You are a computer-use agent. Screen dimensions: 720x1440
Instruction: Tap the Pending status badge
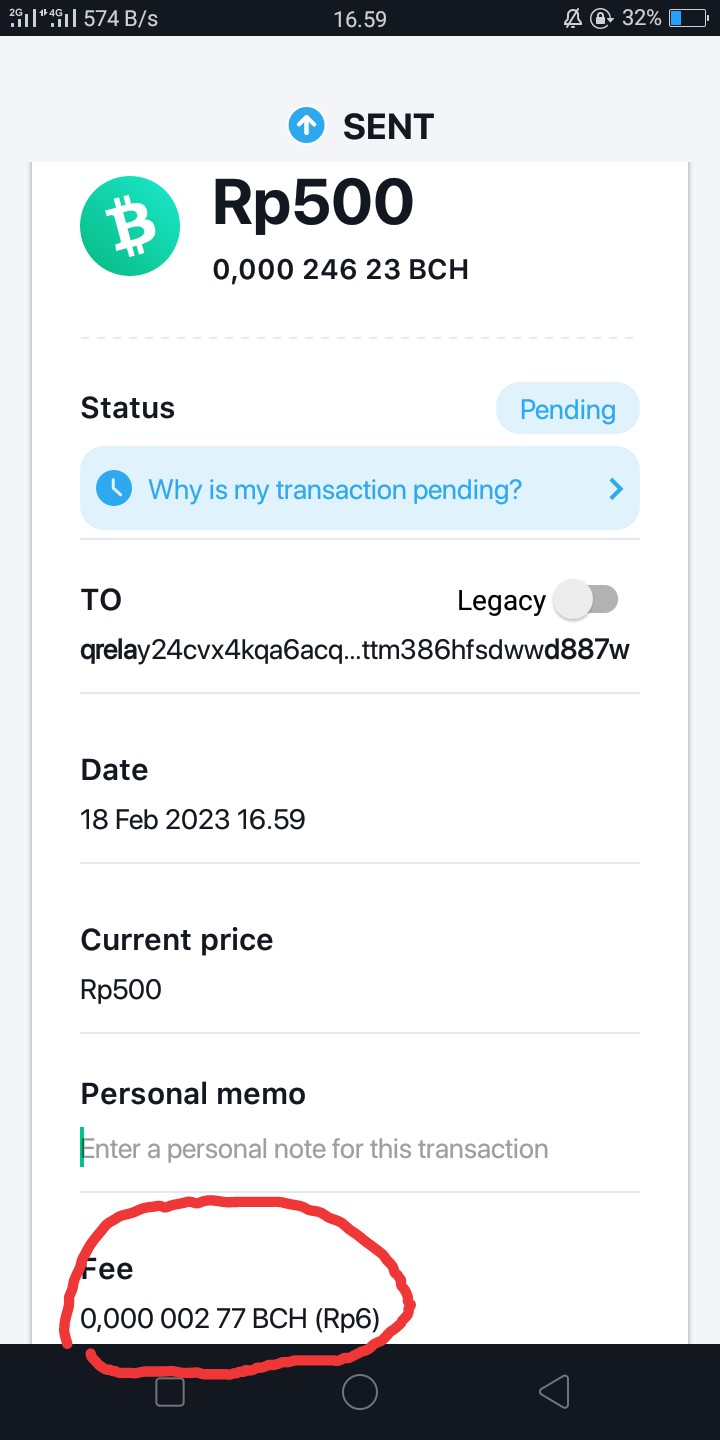point(567,409)
